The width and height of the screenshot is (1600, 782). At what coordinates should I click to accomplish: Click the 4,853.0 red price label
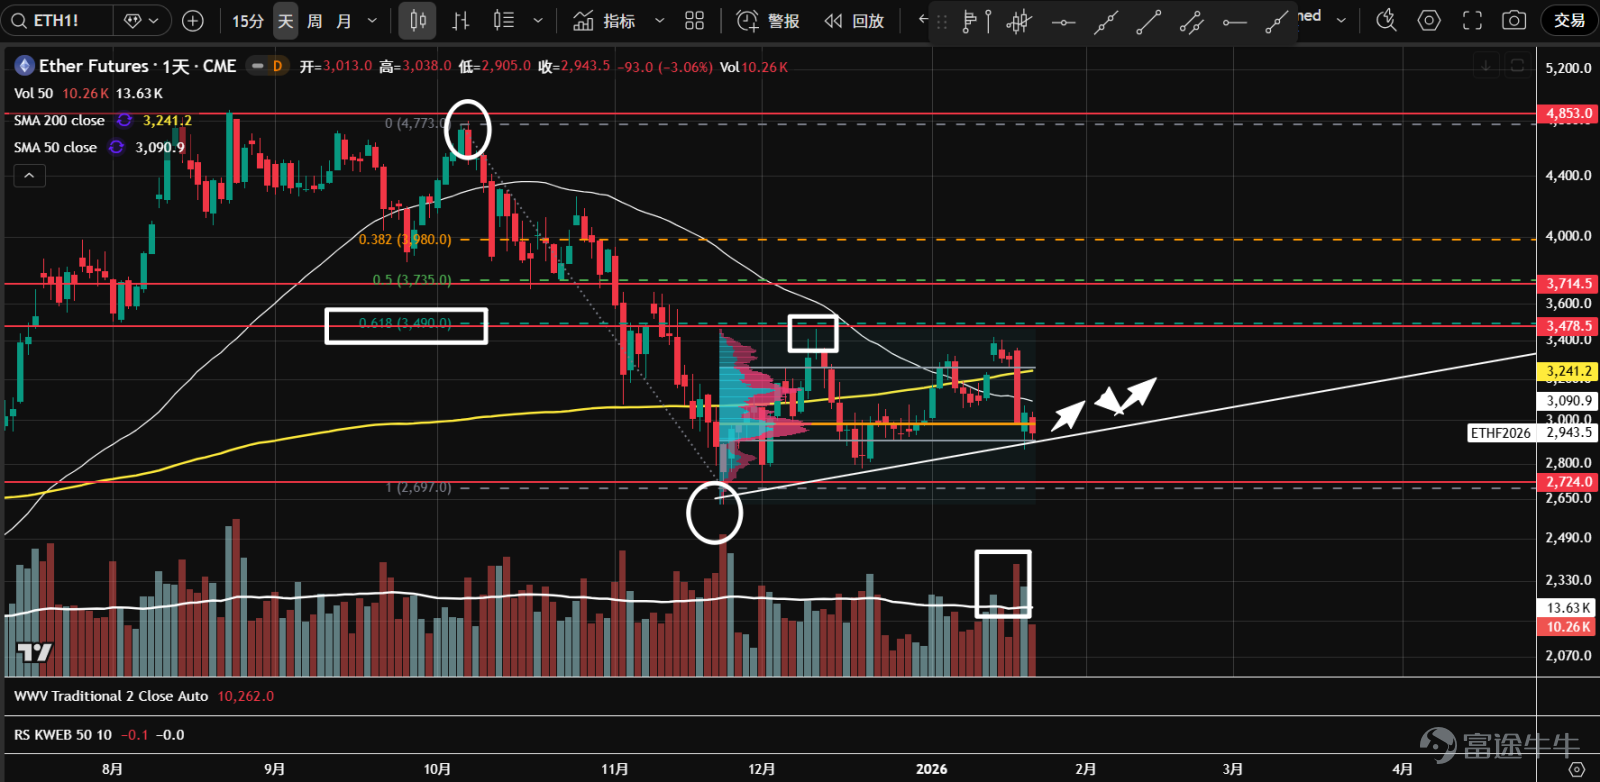1568,113
